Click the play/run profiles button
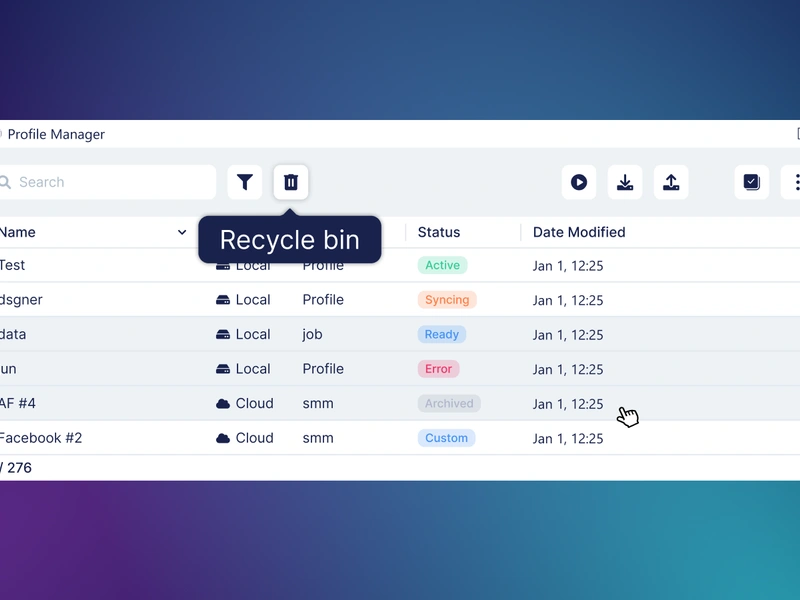 coord(579,182)
